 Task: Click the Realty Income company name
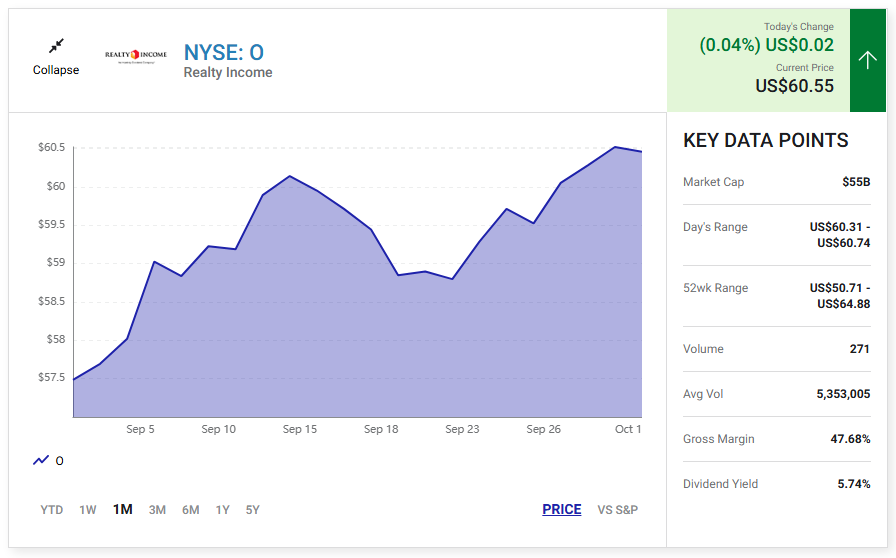(227, 73)
